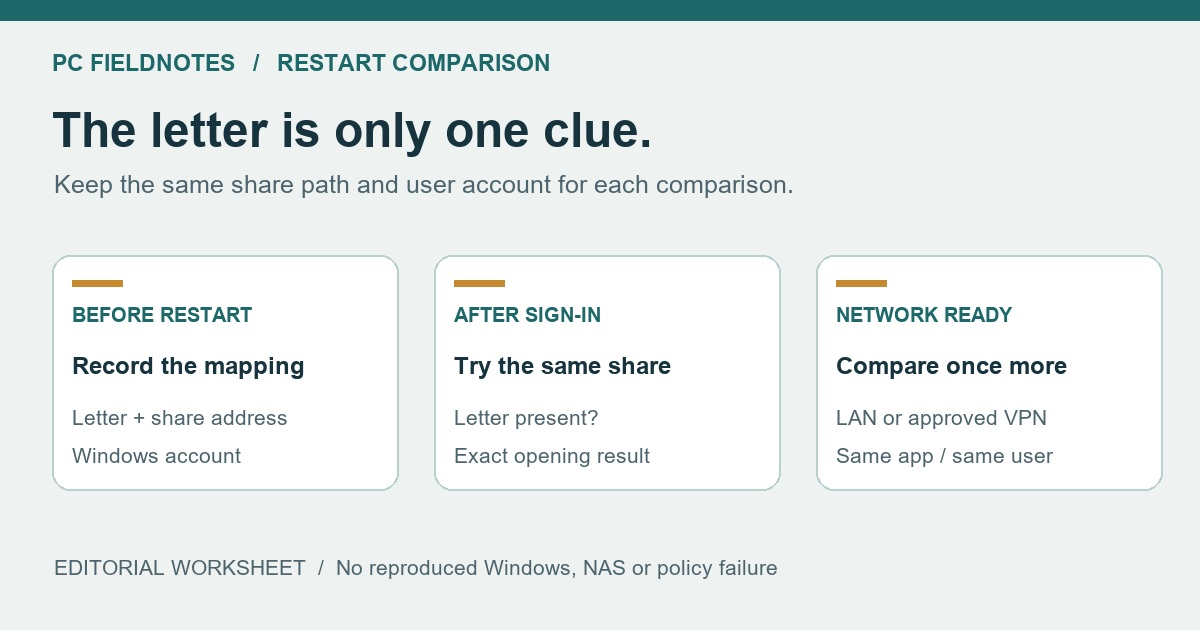Viewport: 1200px width, 630px height.
Task: Open the AFTER SIGN-IN card label
Action: click(527, 315)
